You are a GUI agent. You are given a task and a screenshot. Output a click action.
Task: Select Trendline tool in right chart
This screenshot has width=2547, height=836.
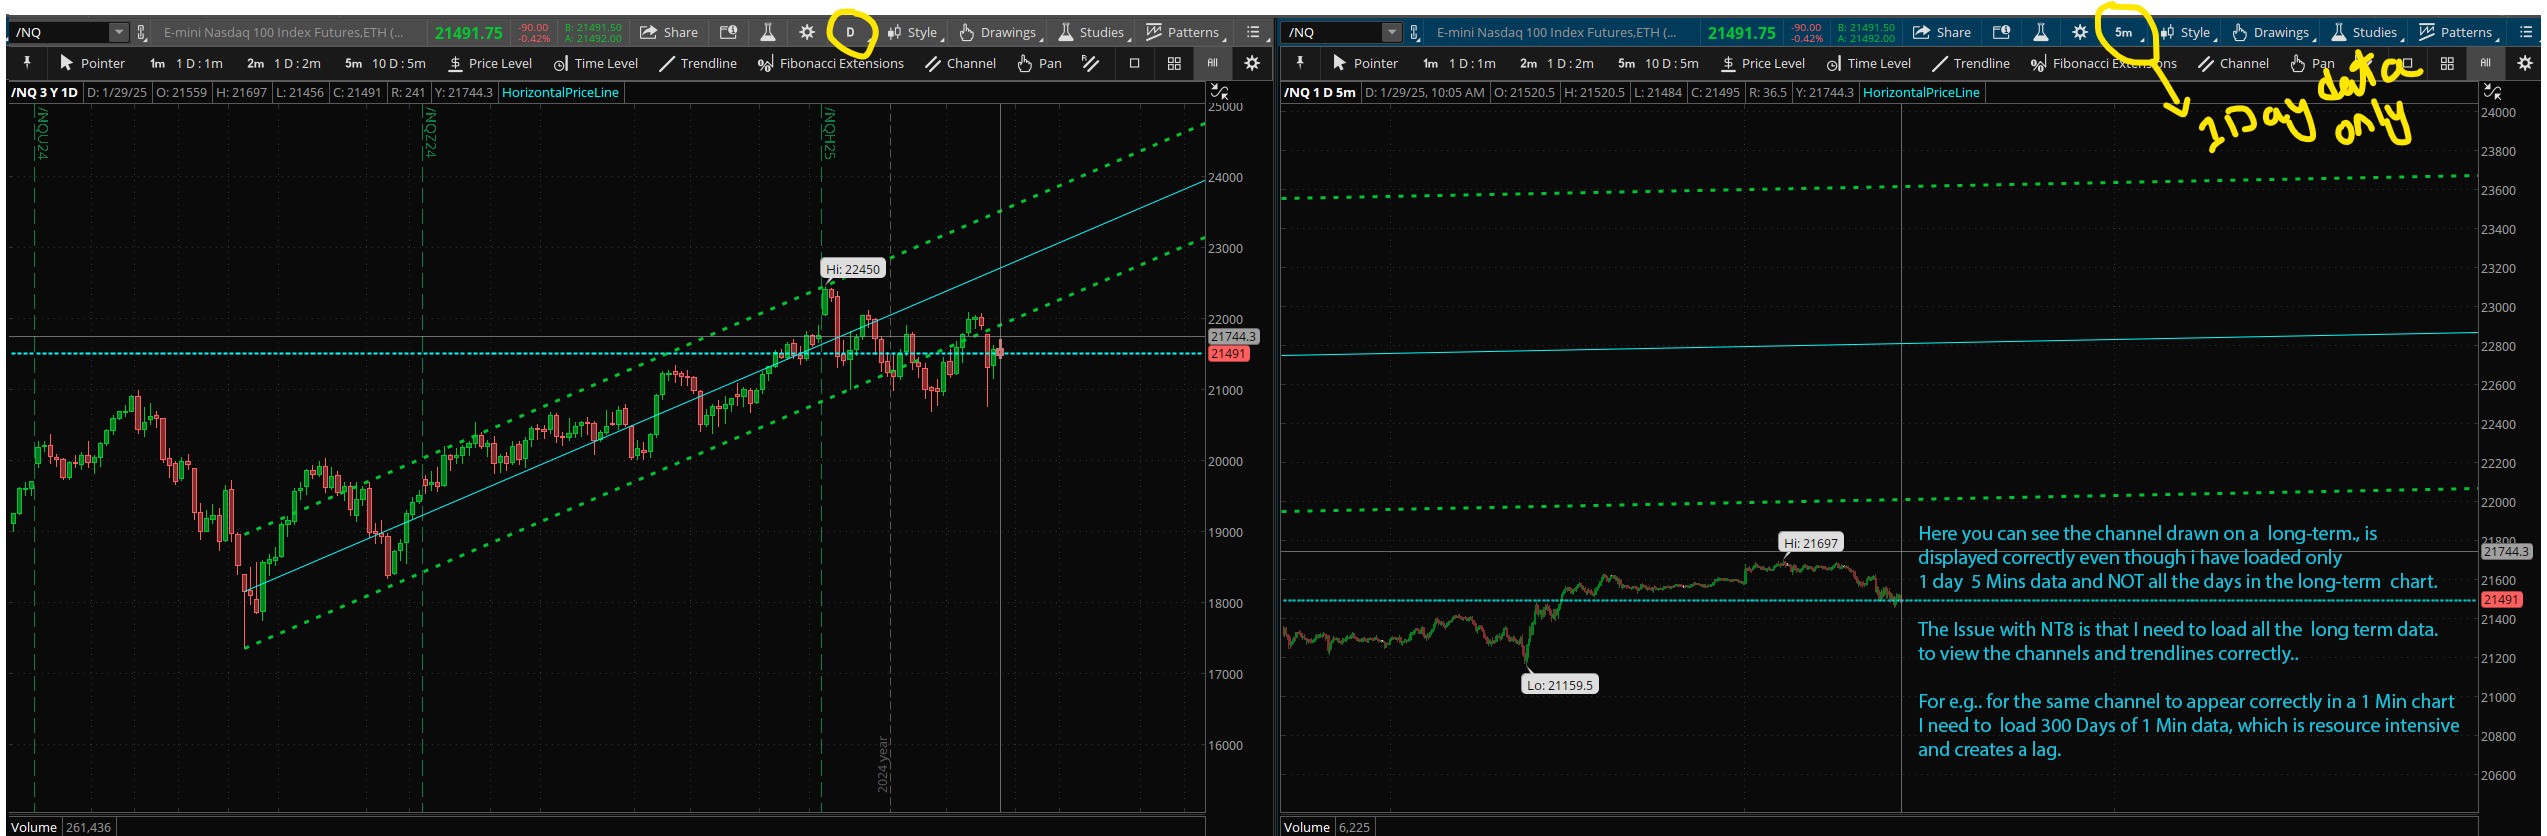1971,63
